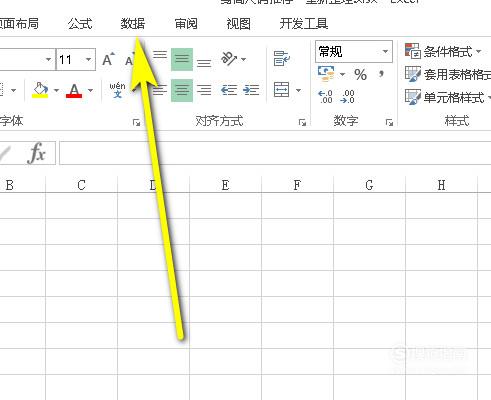
Task: Click the fx insert function button
Action: click(37, 153)
